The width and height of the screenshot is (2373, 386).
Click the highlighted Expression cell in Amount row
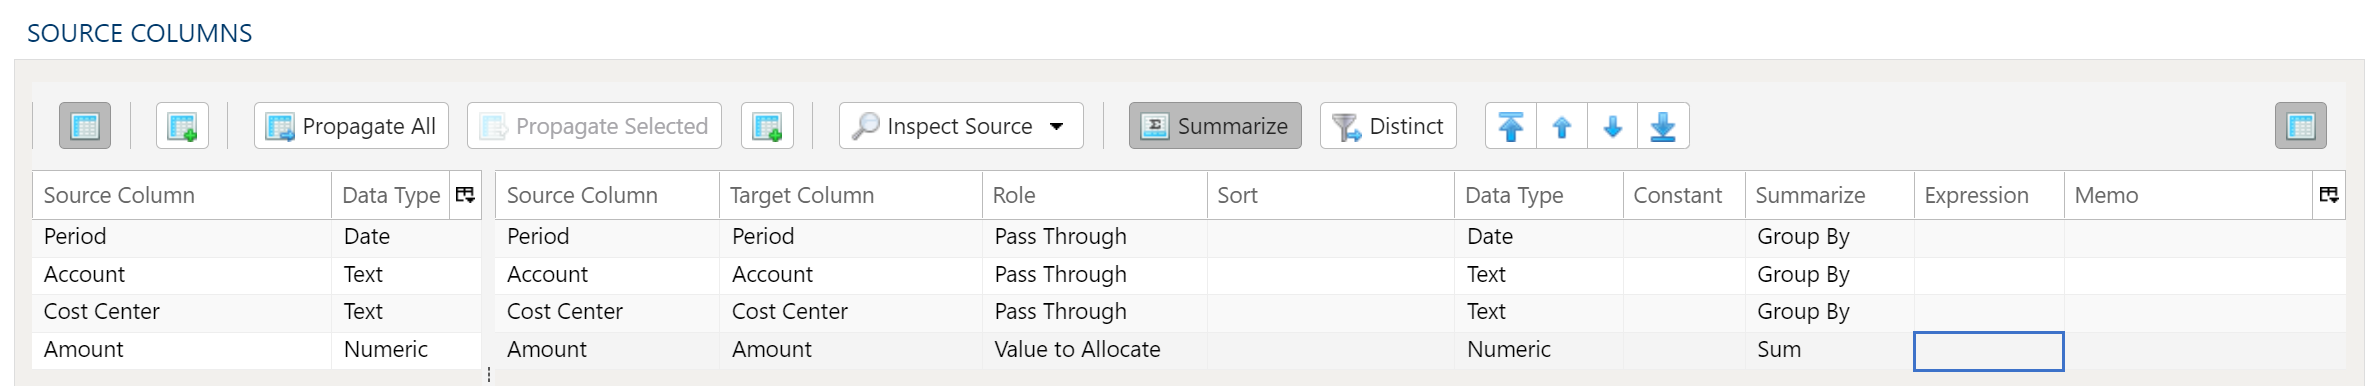(x=1989, y=351)
